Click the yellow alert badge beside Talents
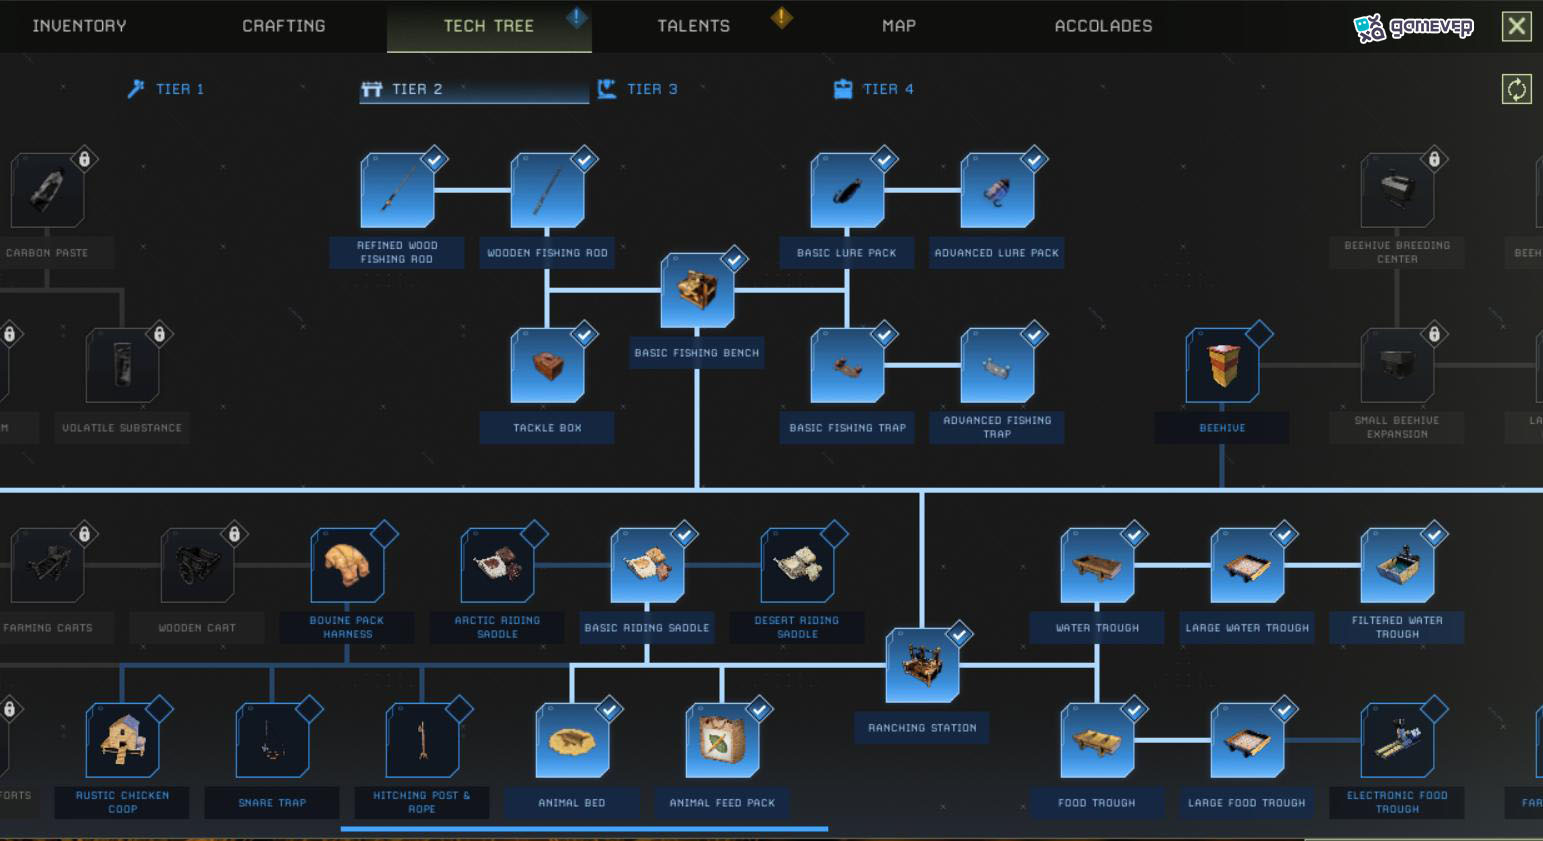The width and height of the screenshot is (1543, 841). (782, 17)
